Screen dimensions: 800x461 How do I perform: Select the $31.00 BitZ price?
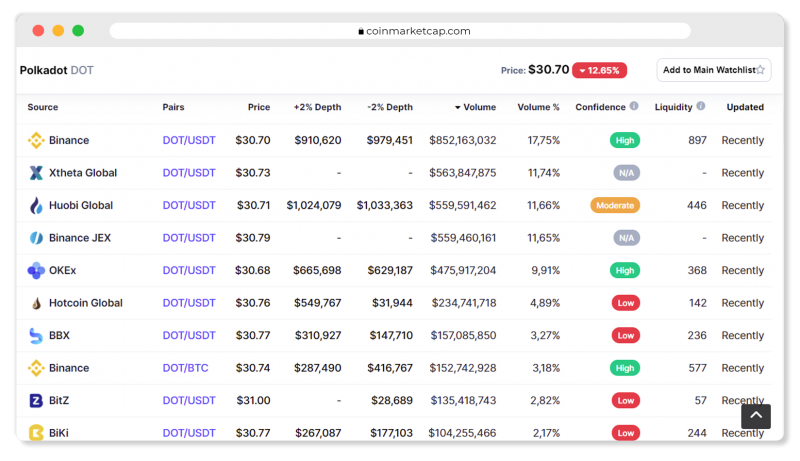[253, 400]
